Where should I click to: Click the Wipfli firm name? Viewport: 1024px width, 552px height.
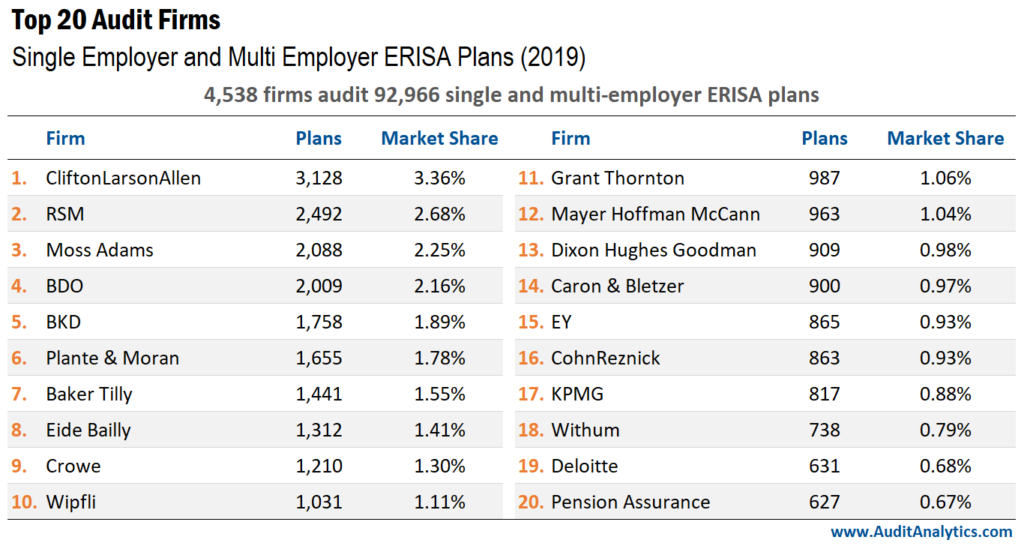pos(71,502)
